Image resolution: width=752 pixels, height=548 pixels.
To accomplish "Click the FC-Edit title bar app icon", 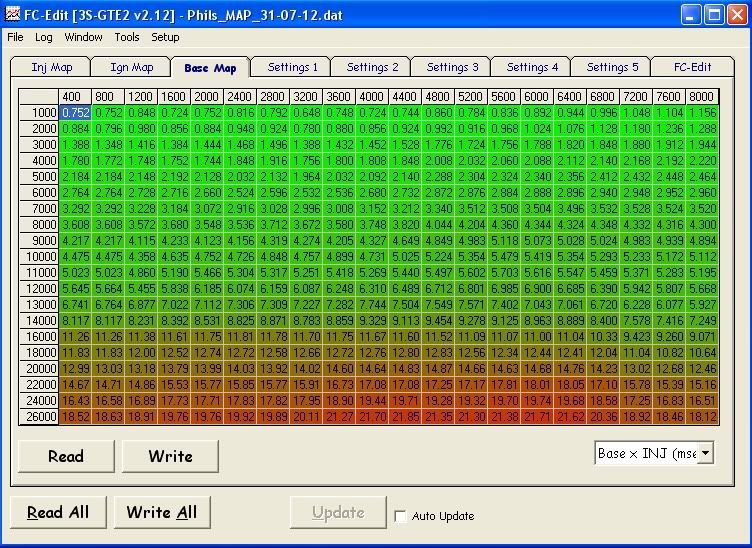I will [12, 14].
